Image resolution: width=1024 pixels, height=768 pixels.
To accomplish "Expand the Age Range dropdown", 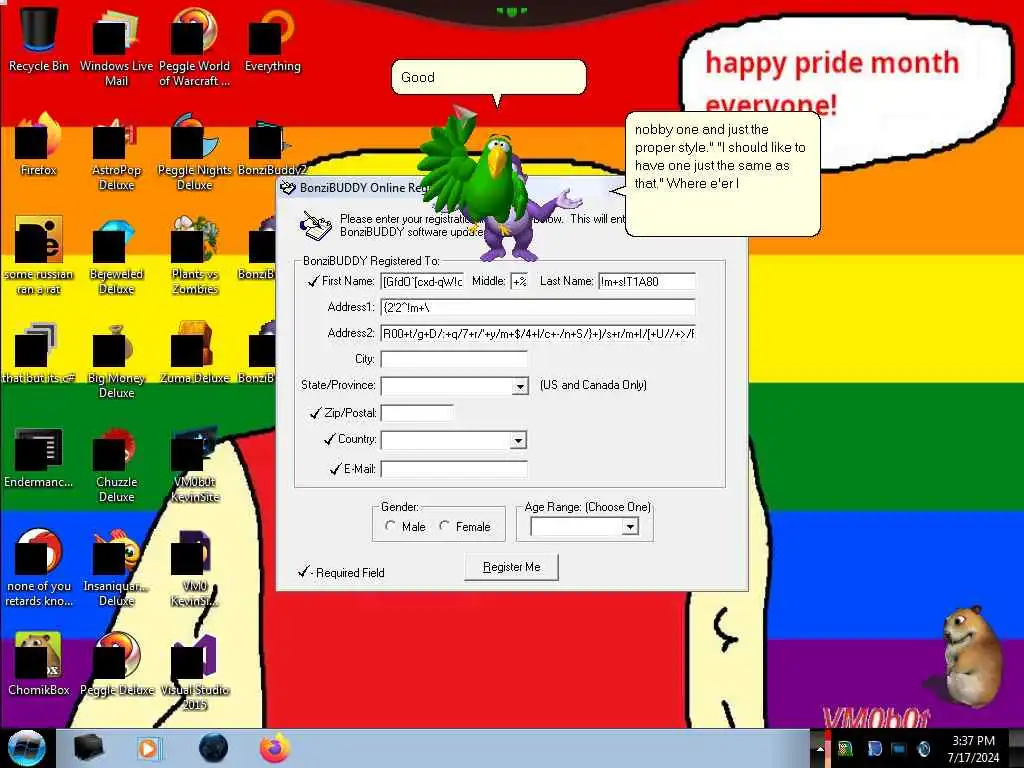I will coord(630,526).
